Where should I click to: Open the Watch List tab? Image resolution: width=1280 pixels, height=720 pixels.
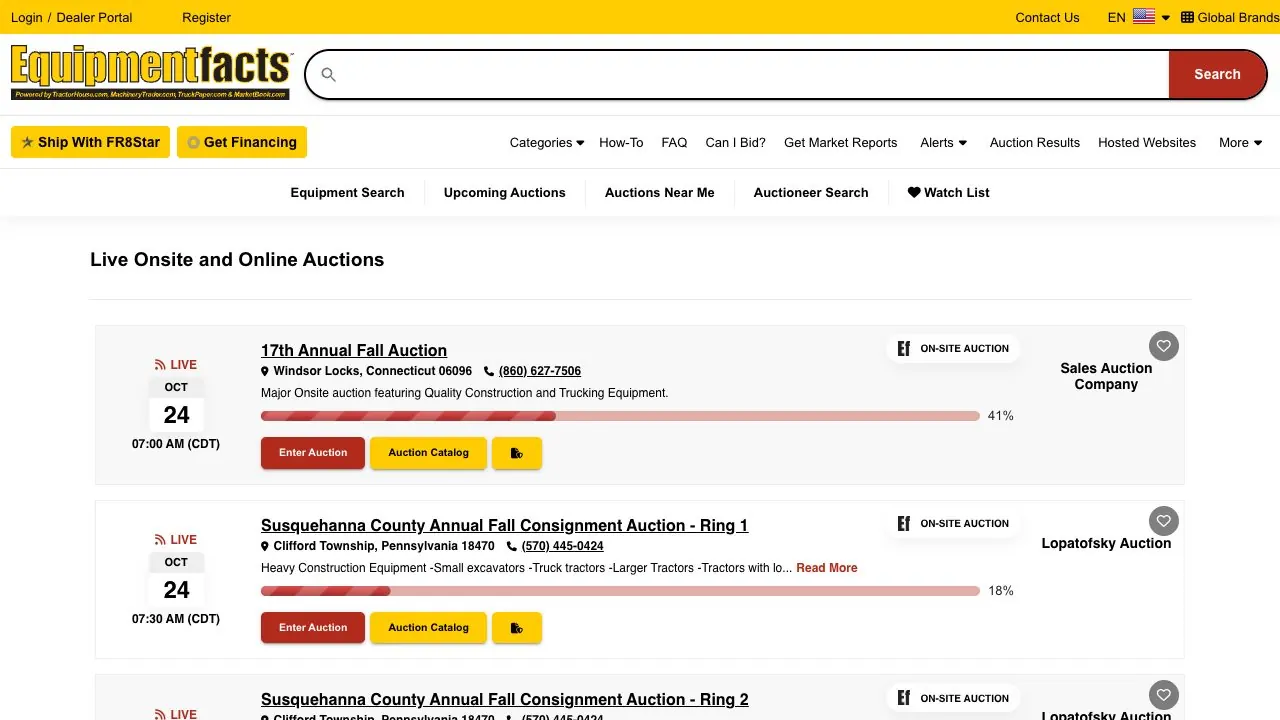point(949,193)
